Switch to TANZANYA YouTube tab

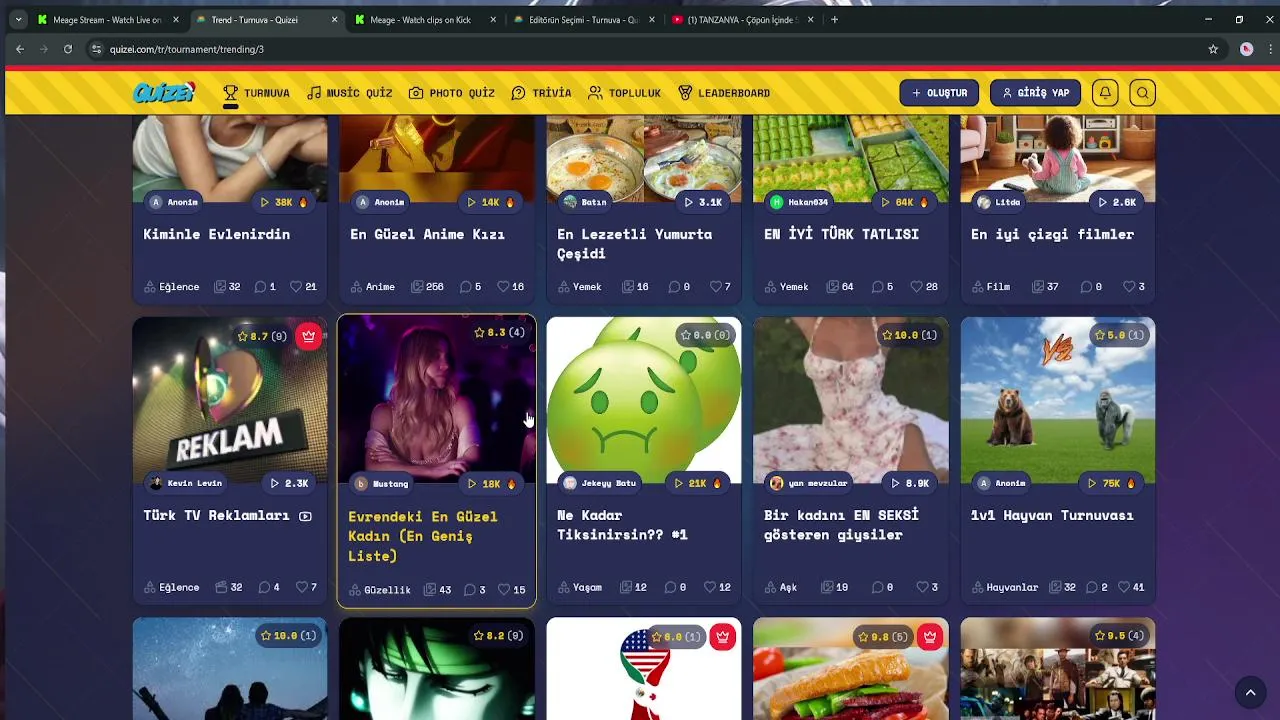click(744, 19)
